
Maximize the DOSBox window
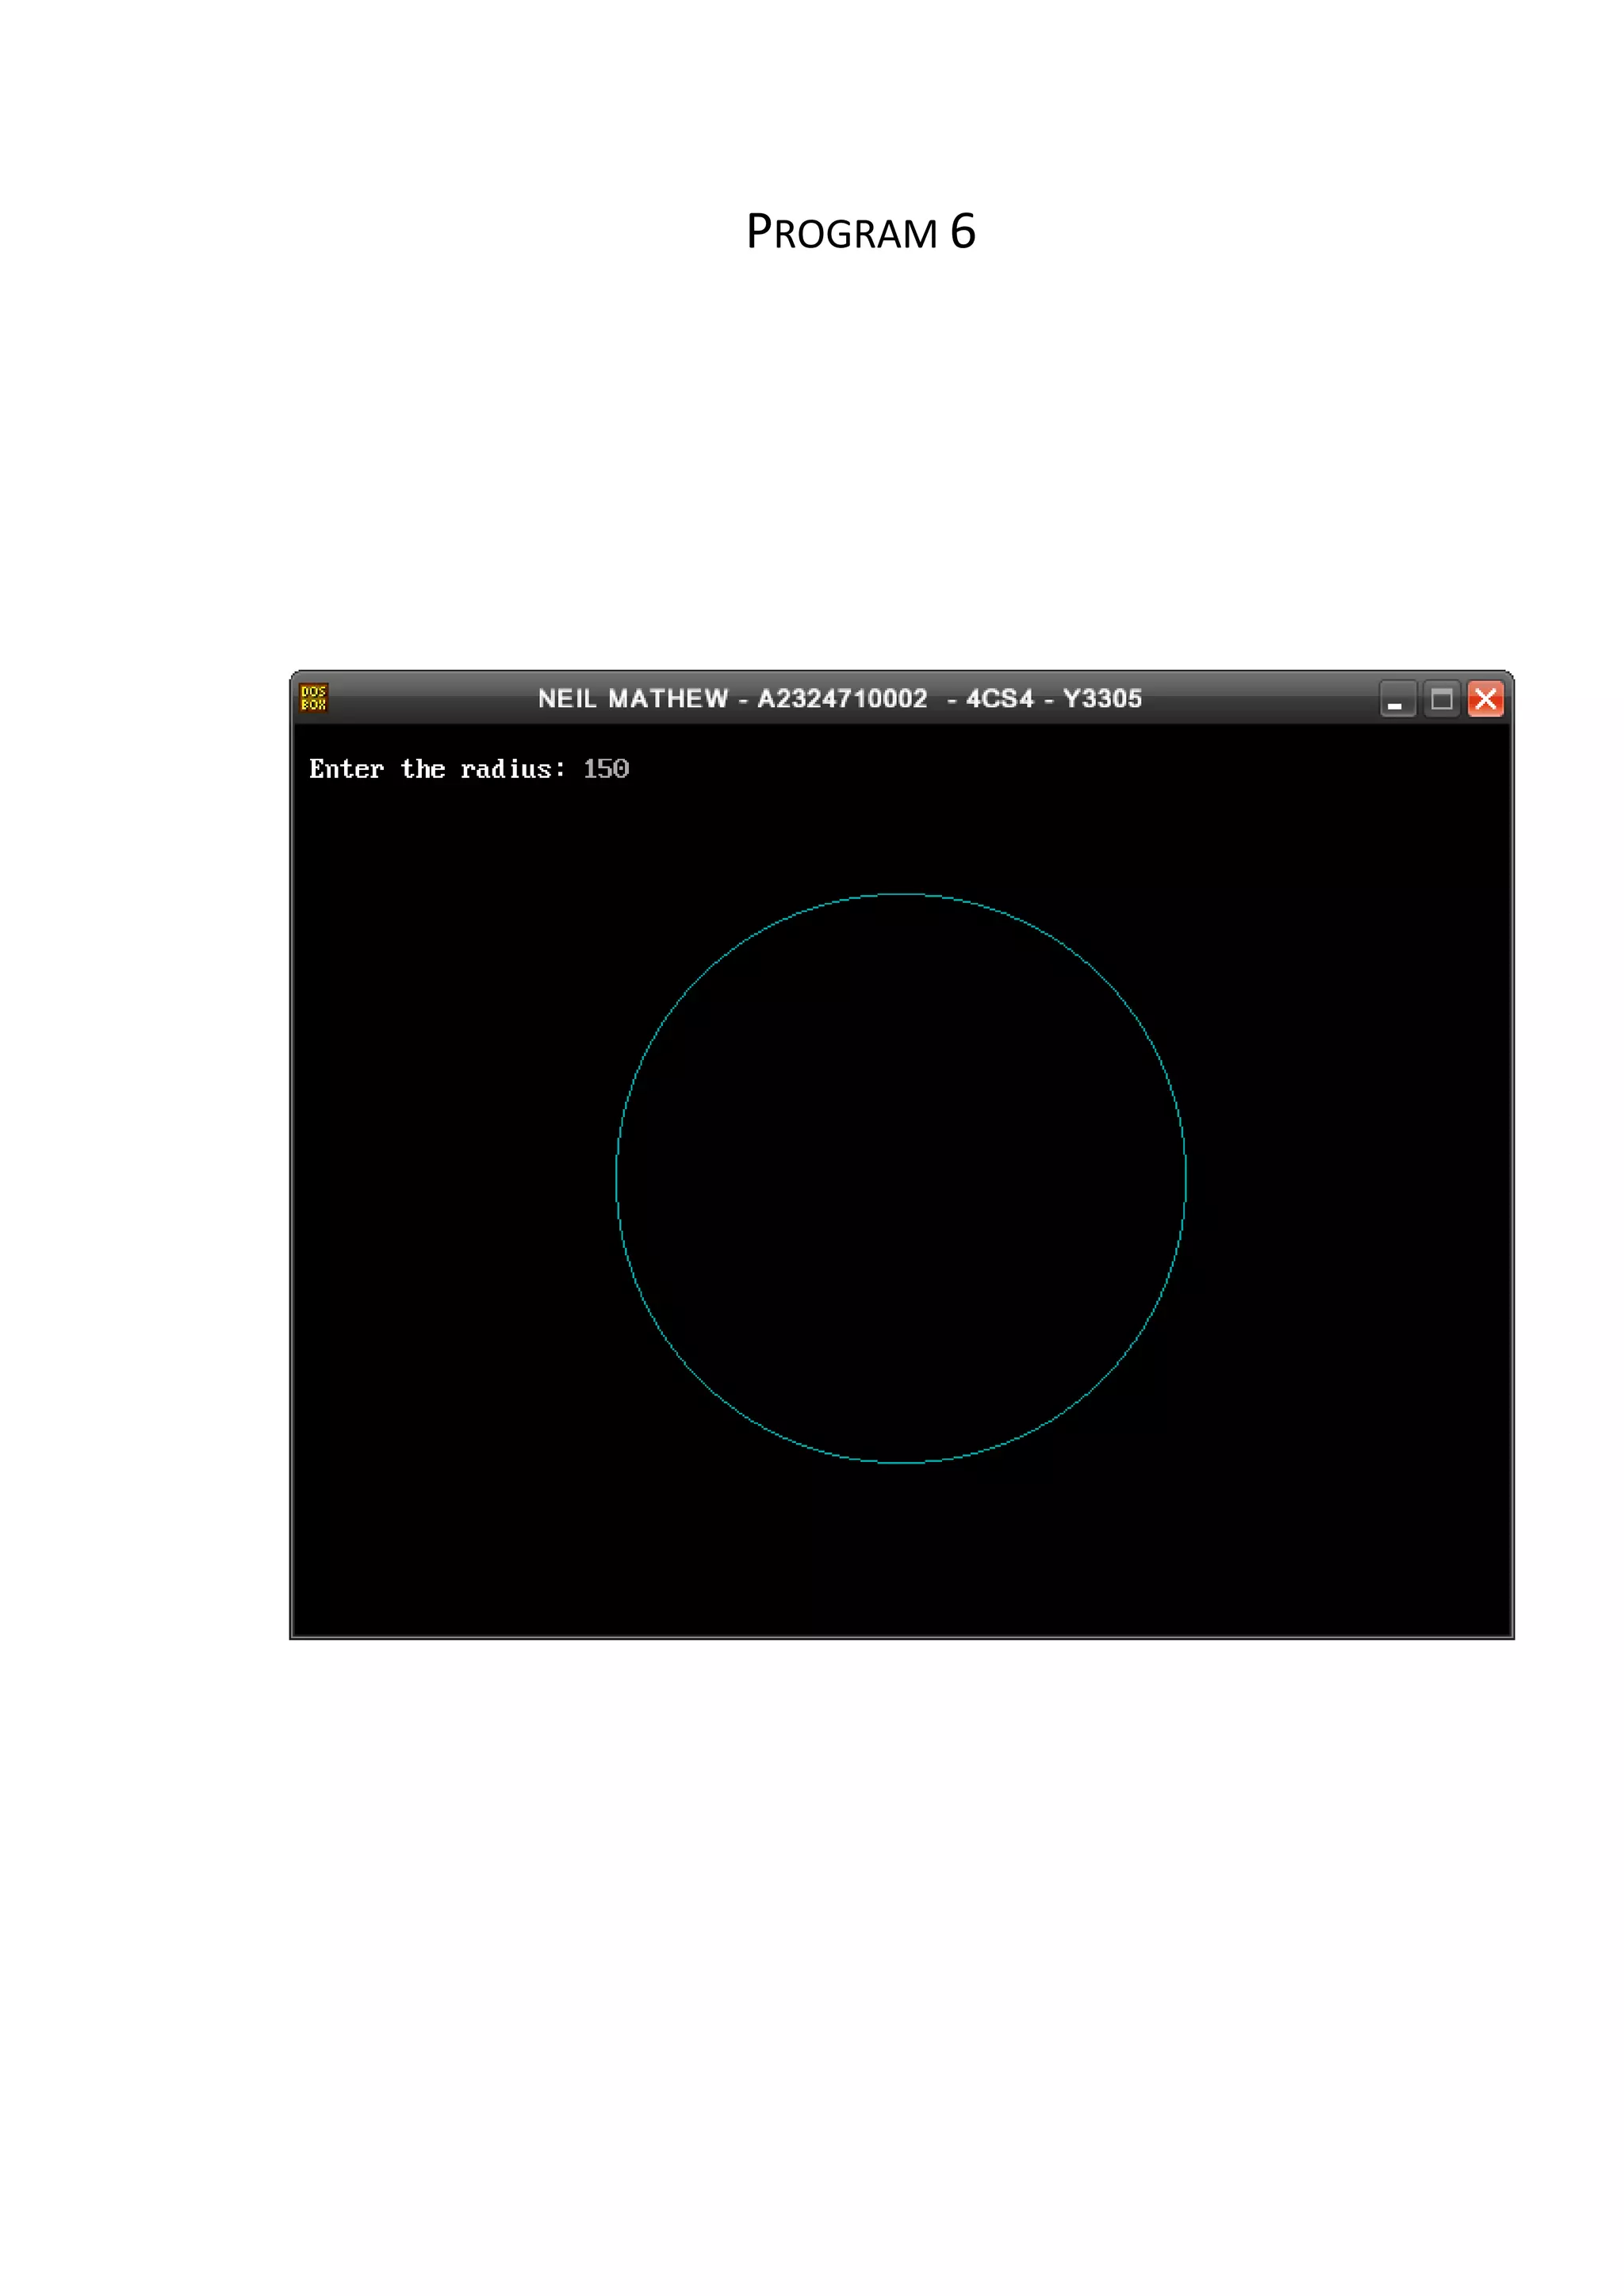point(1441,699)
